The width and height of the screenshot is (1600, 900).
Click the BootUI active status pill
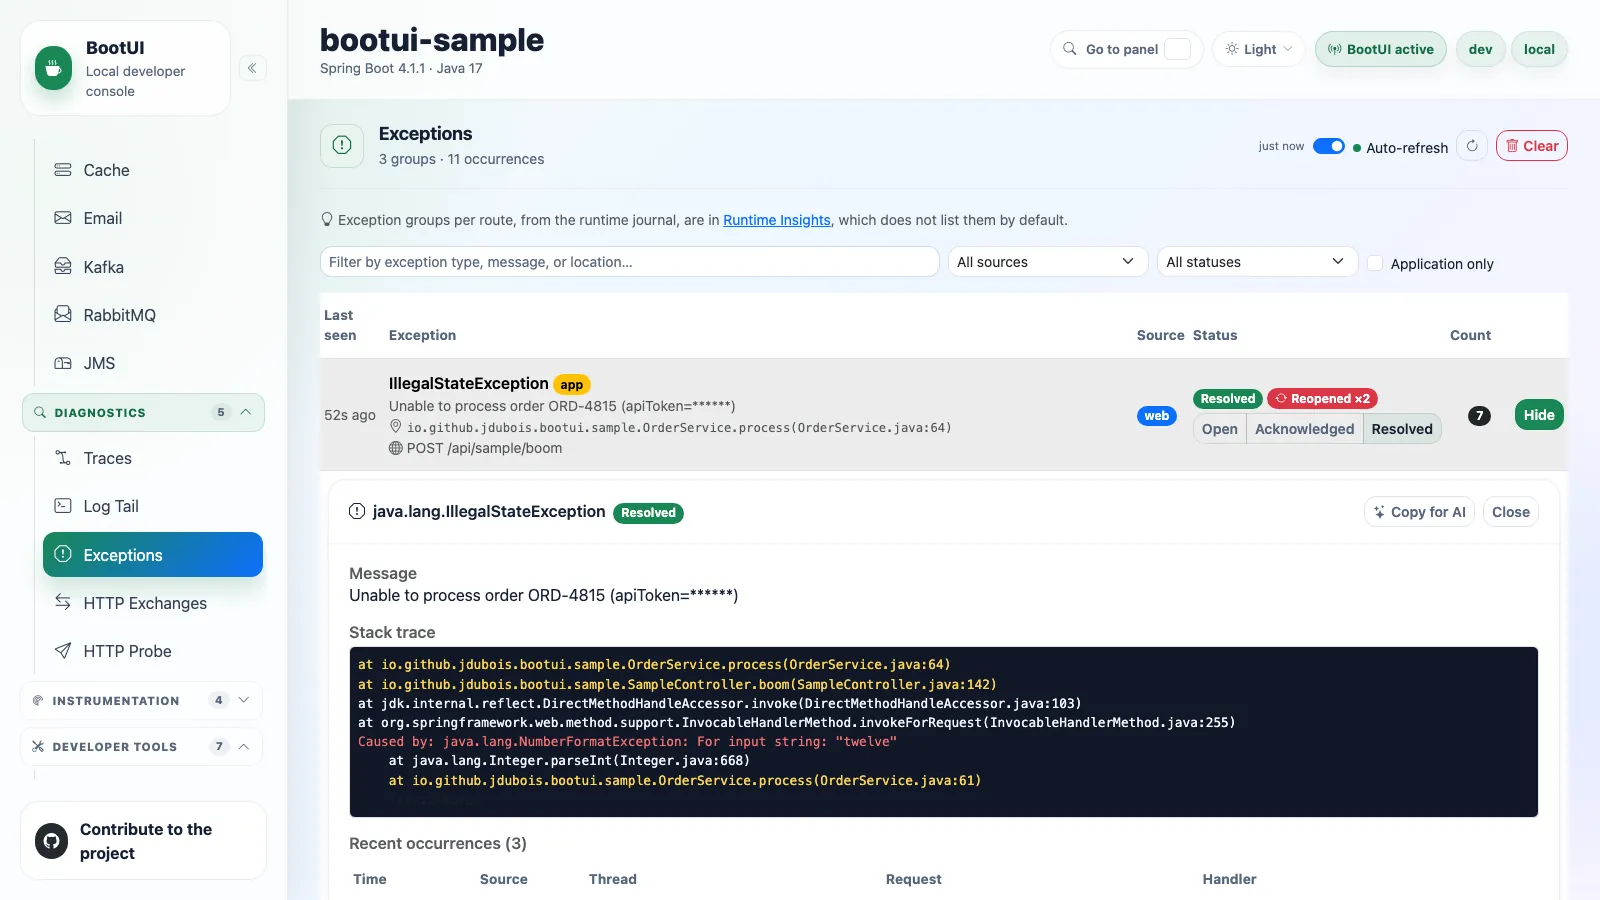[1380, 49]
